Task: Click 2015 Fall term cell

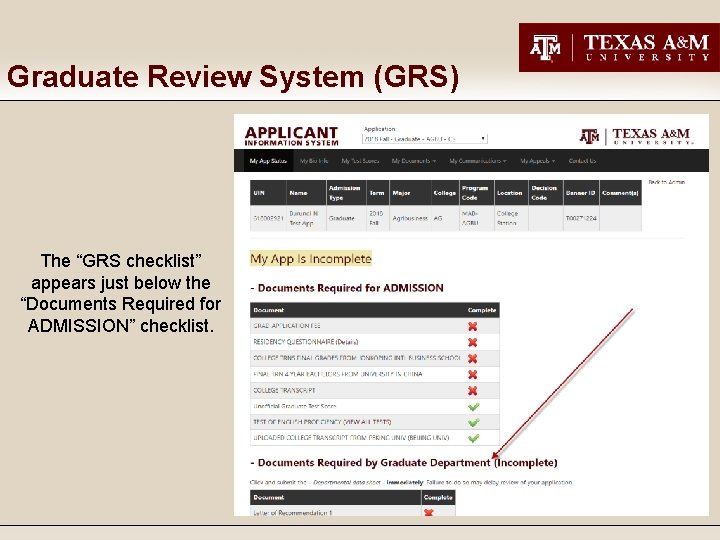Action: point(376,218)
